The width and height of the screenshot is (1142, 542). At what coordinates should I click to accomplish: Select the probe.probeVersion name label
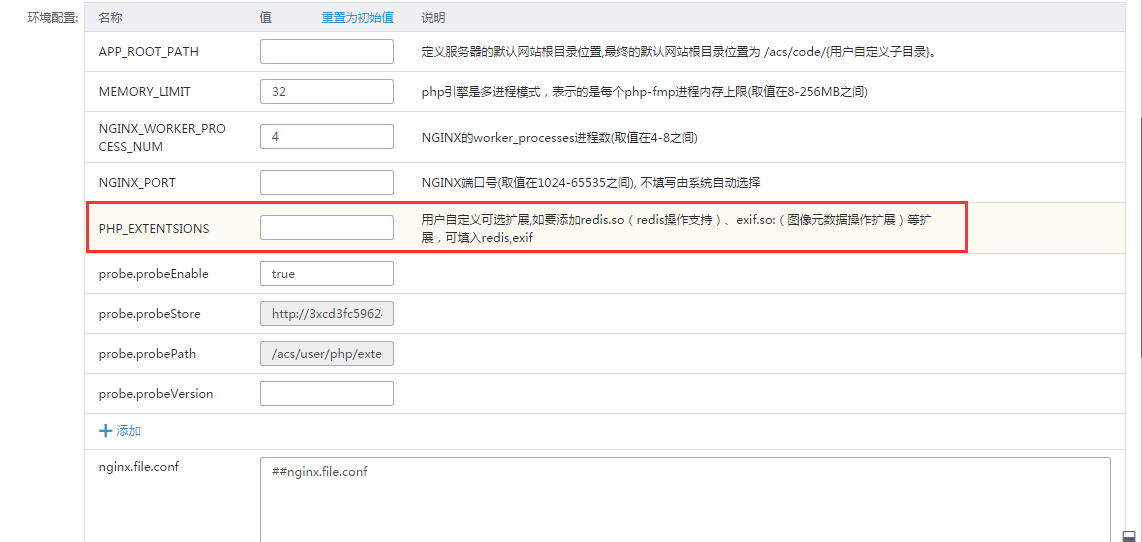[x=156, y=393]
